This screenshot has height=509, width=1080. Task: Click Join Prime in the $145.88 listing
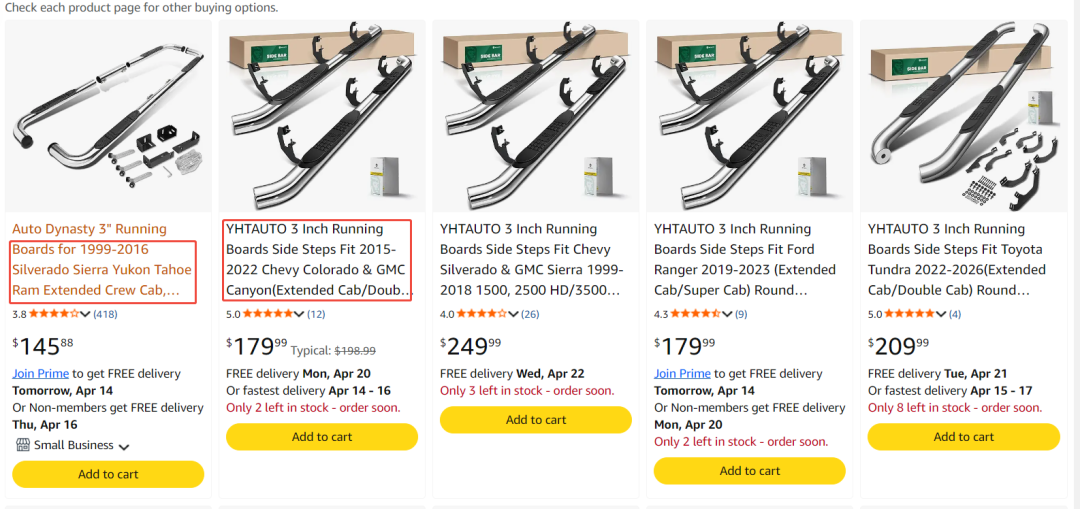[x=40, y=373]
